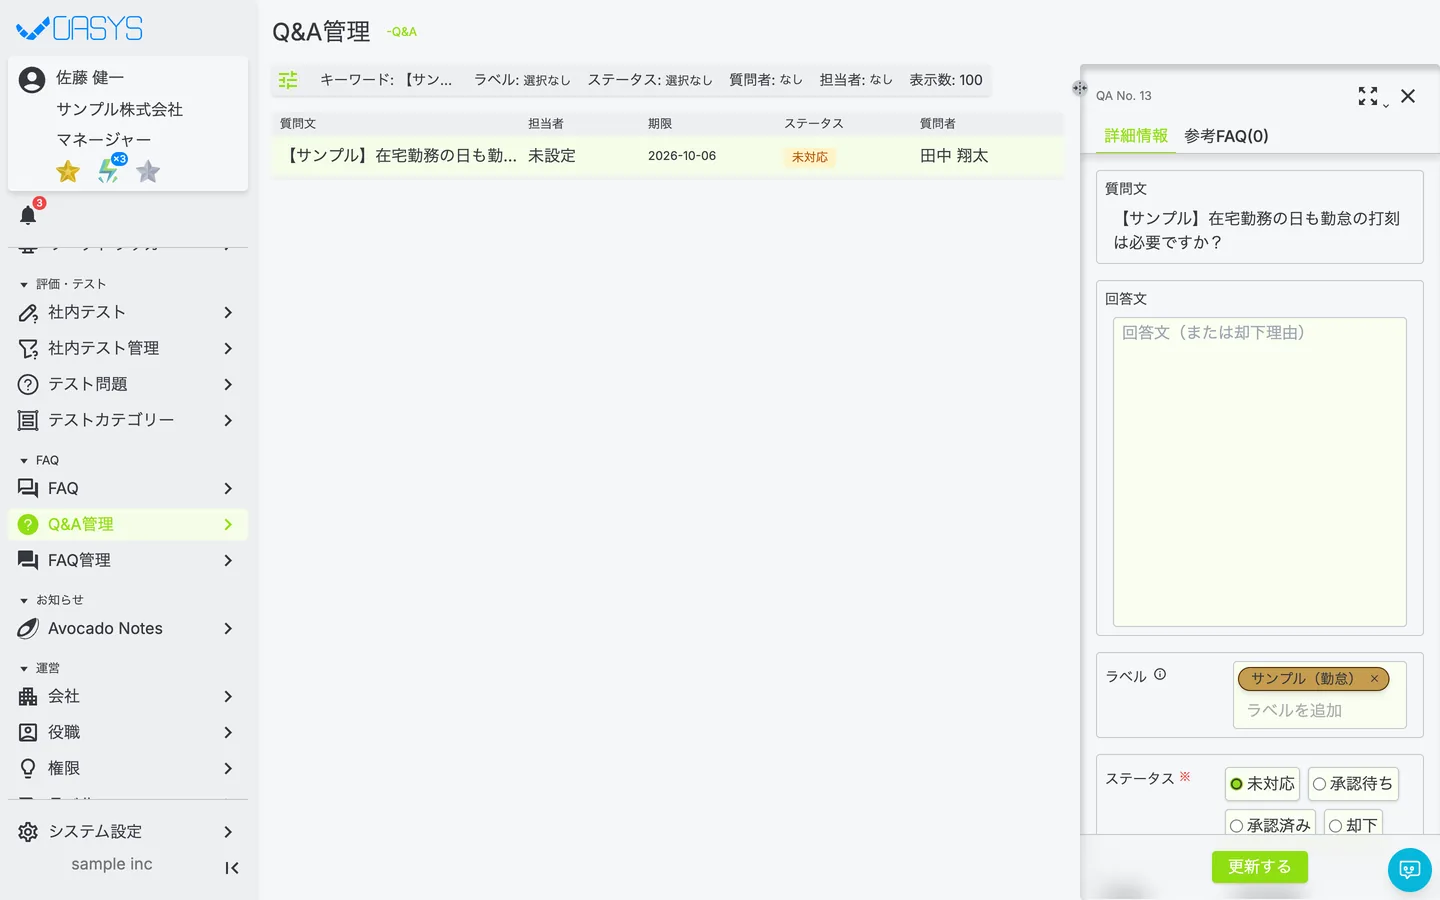Open the 役職 menu item
The height and width of the screenshot is (900, 1440).
pyautogui.click(x=128, y=733)
